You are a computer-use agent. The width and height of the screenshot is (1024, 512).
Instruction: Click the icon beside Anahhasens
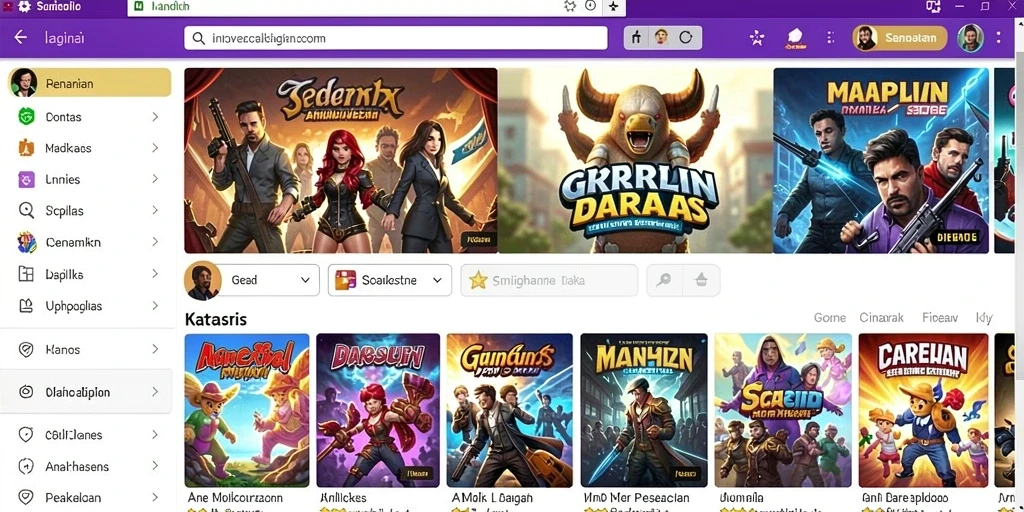[26, 466]
